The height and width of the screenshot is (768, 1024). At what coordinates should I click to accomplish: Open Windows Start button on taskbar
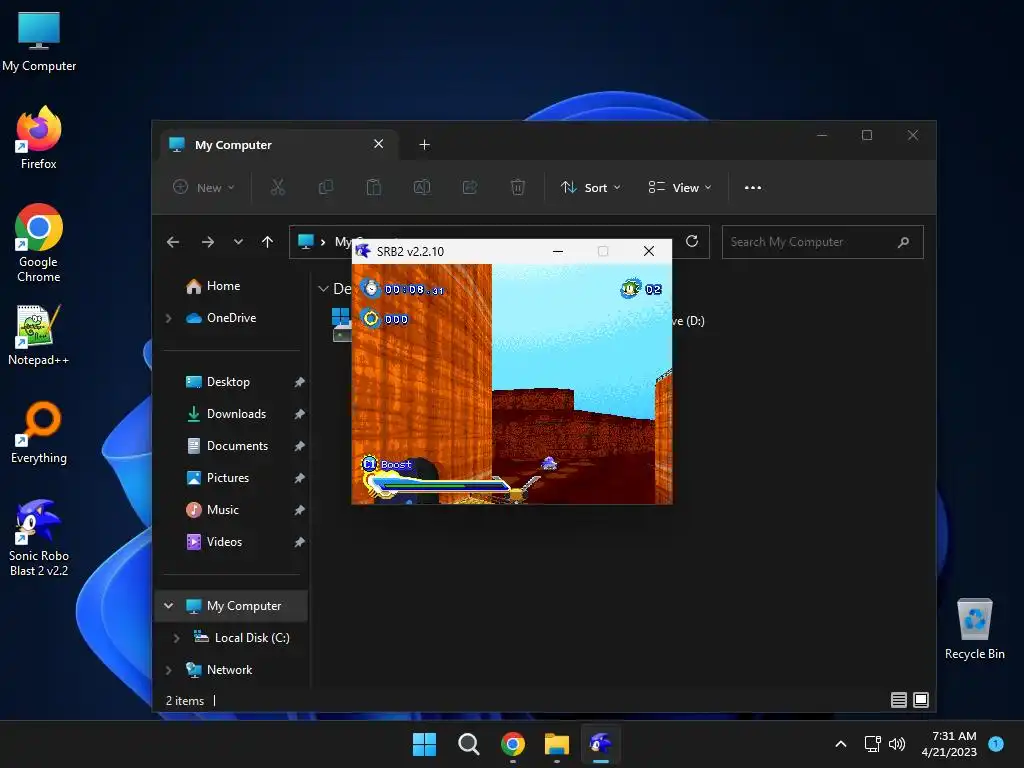coord(424,744)
